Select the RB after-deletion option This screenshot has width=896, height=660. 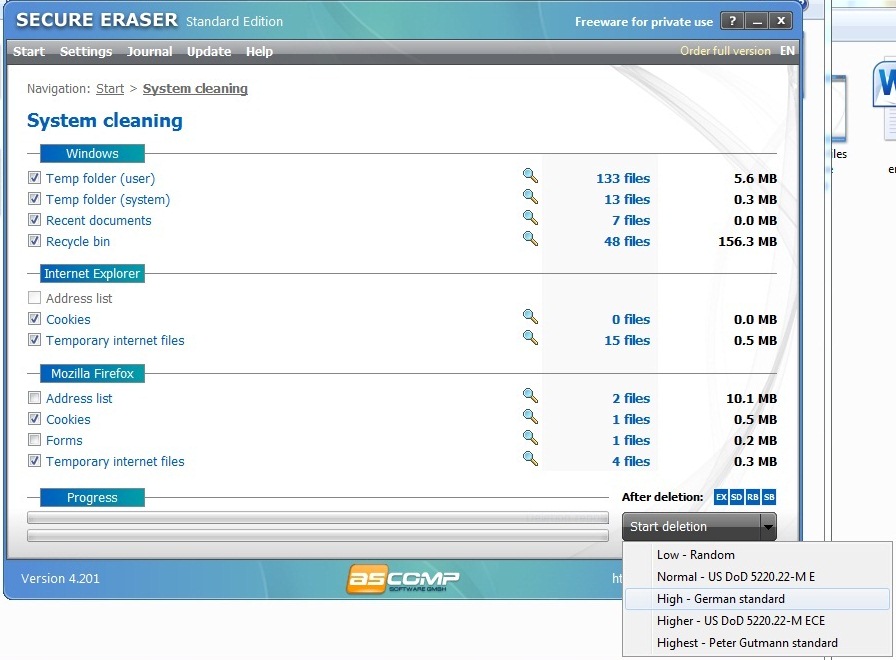pyautogui.click(x=753, y=497)
